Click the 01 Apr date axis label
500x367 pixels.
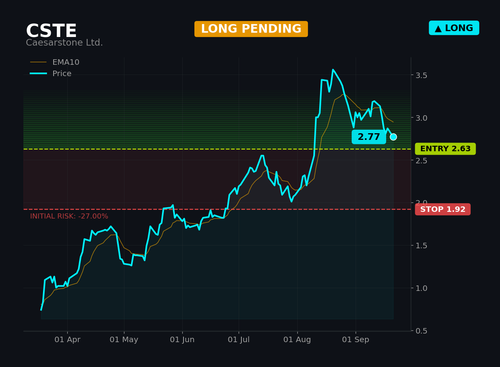point(67,340)
